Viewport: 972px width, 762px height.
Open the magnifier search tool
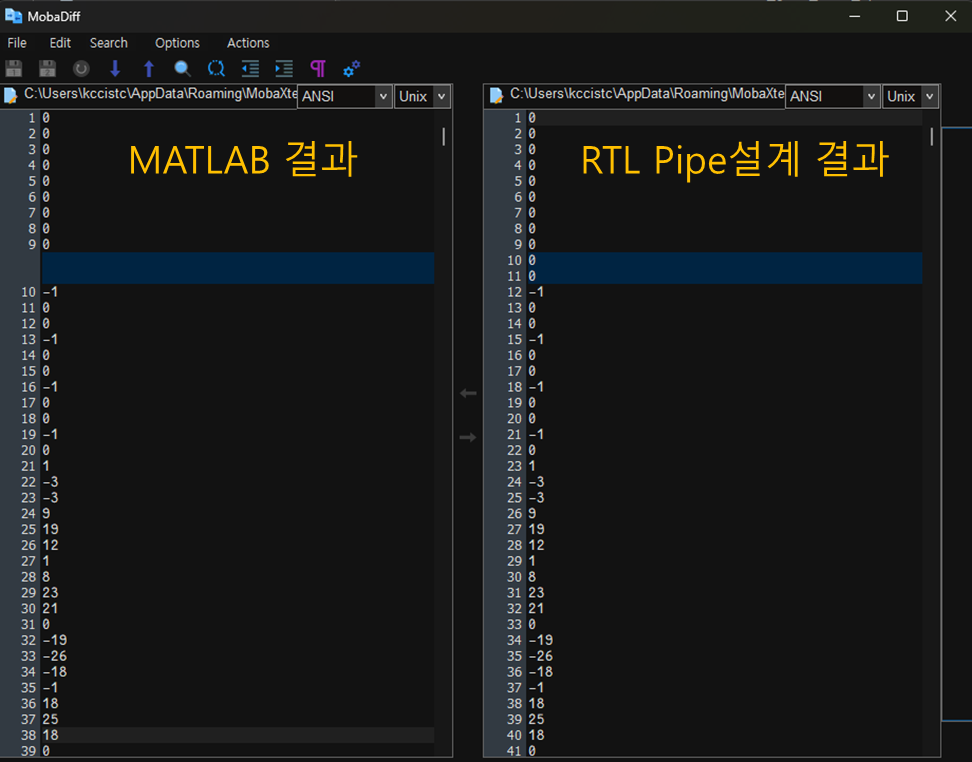click(x=182, y=69)
